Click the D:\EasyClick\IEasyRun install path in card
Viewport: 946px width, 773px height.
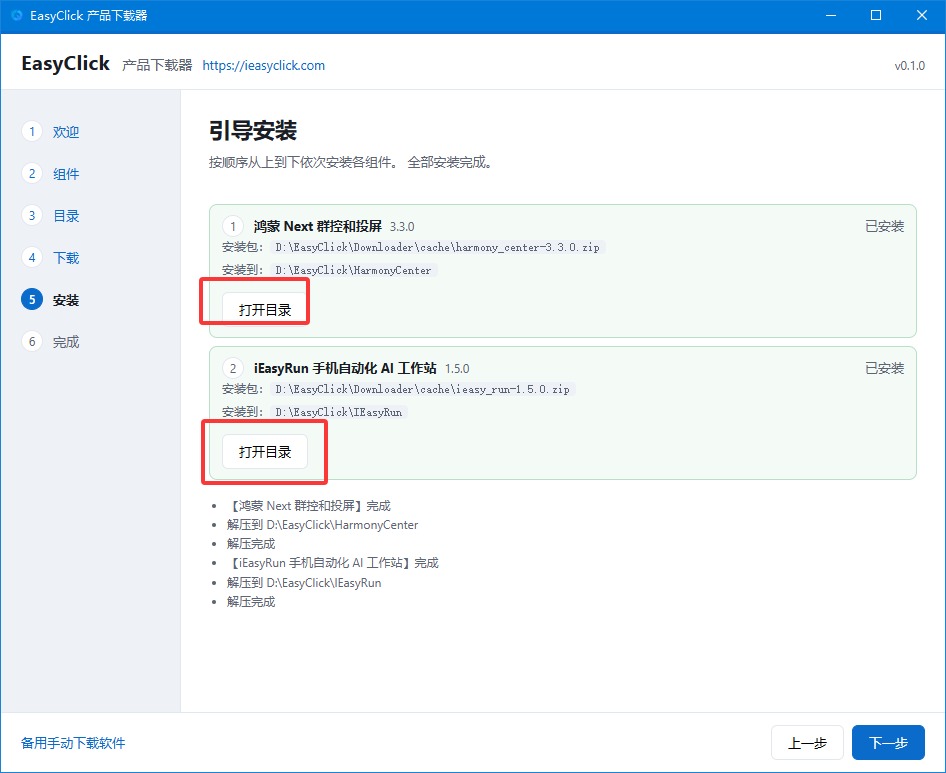pos(338,412)
